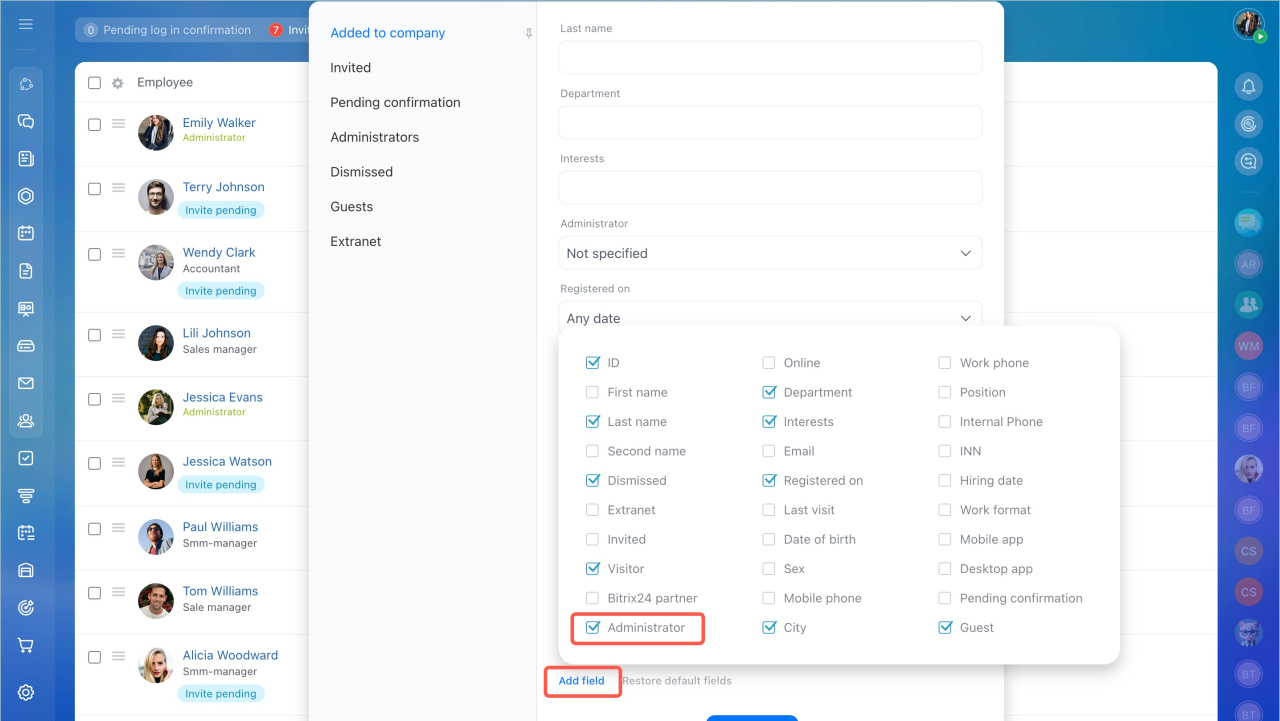Open the mail envelope icon in left sidebar
The width and height of the screenshot is (1280, 721).
pyautogui.click(x=26, y=383)
